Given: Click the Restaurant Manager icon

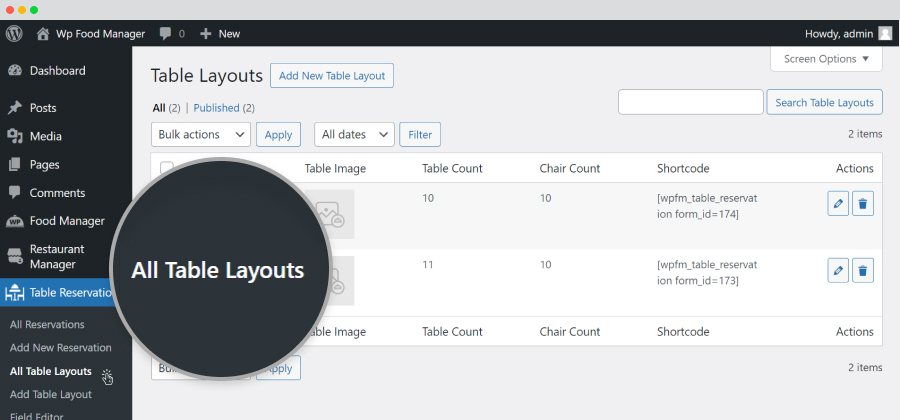Looking at the screenshot, I should click(14, 256).
